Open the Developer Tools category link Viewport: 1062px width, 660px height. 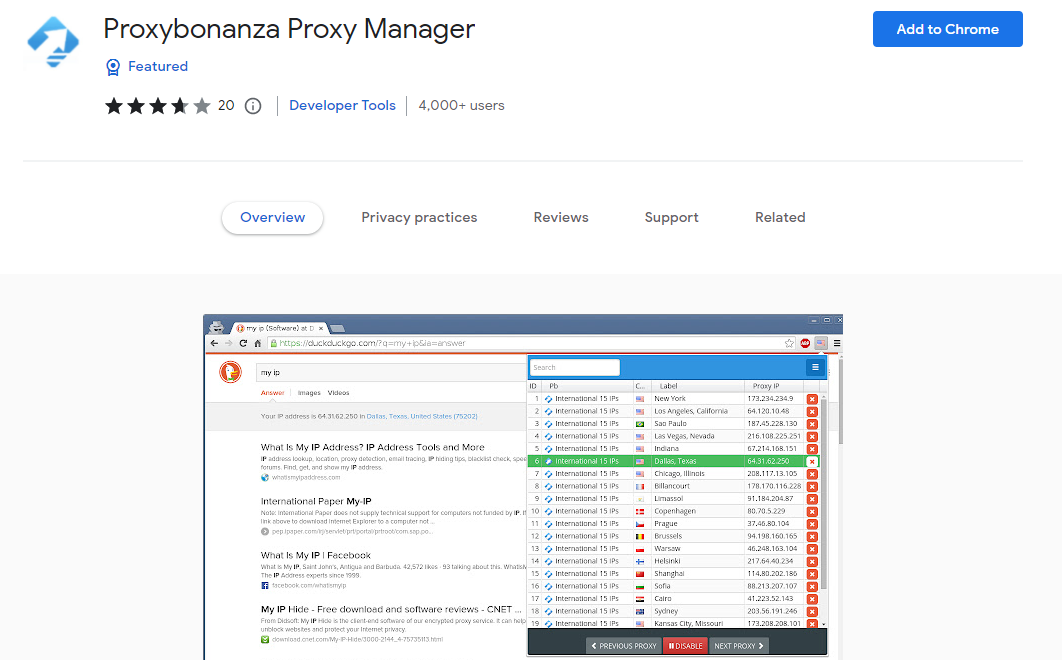342,106
